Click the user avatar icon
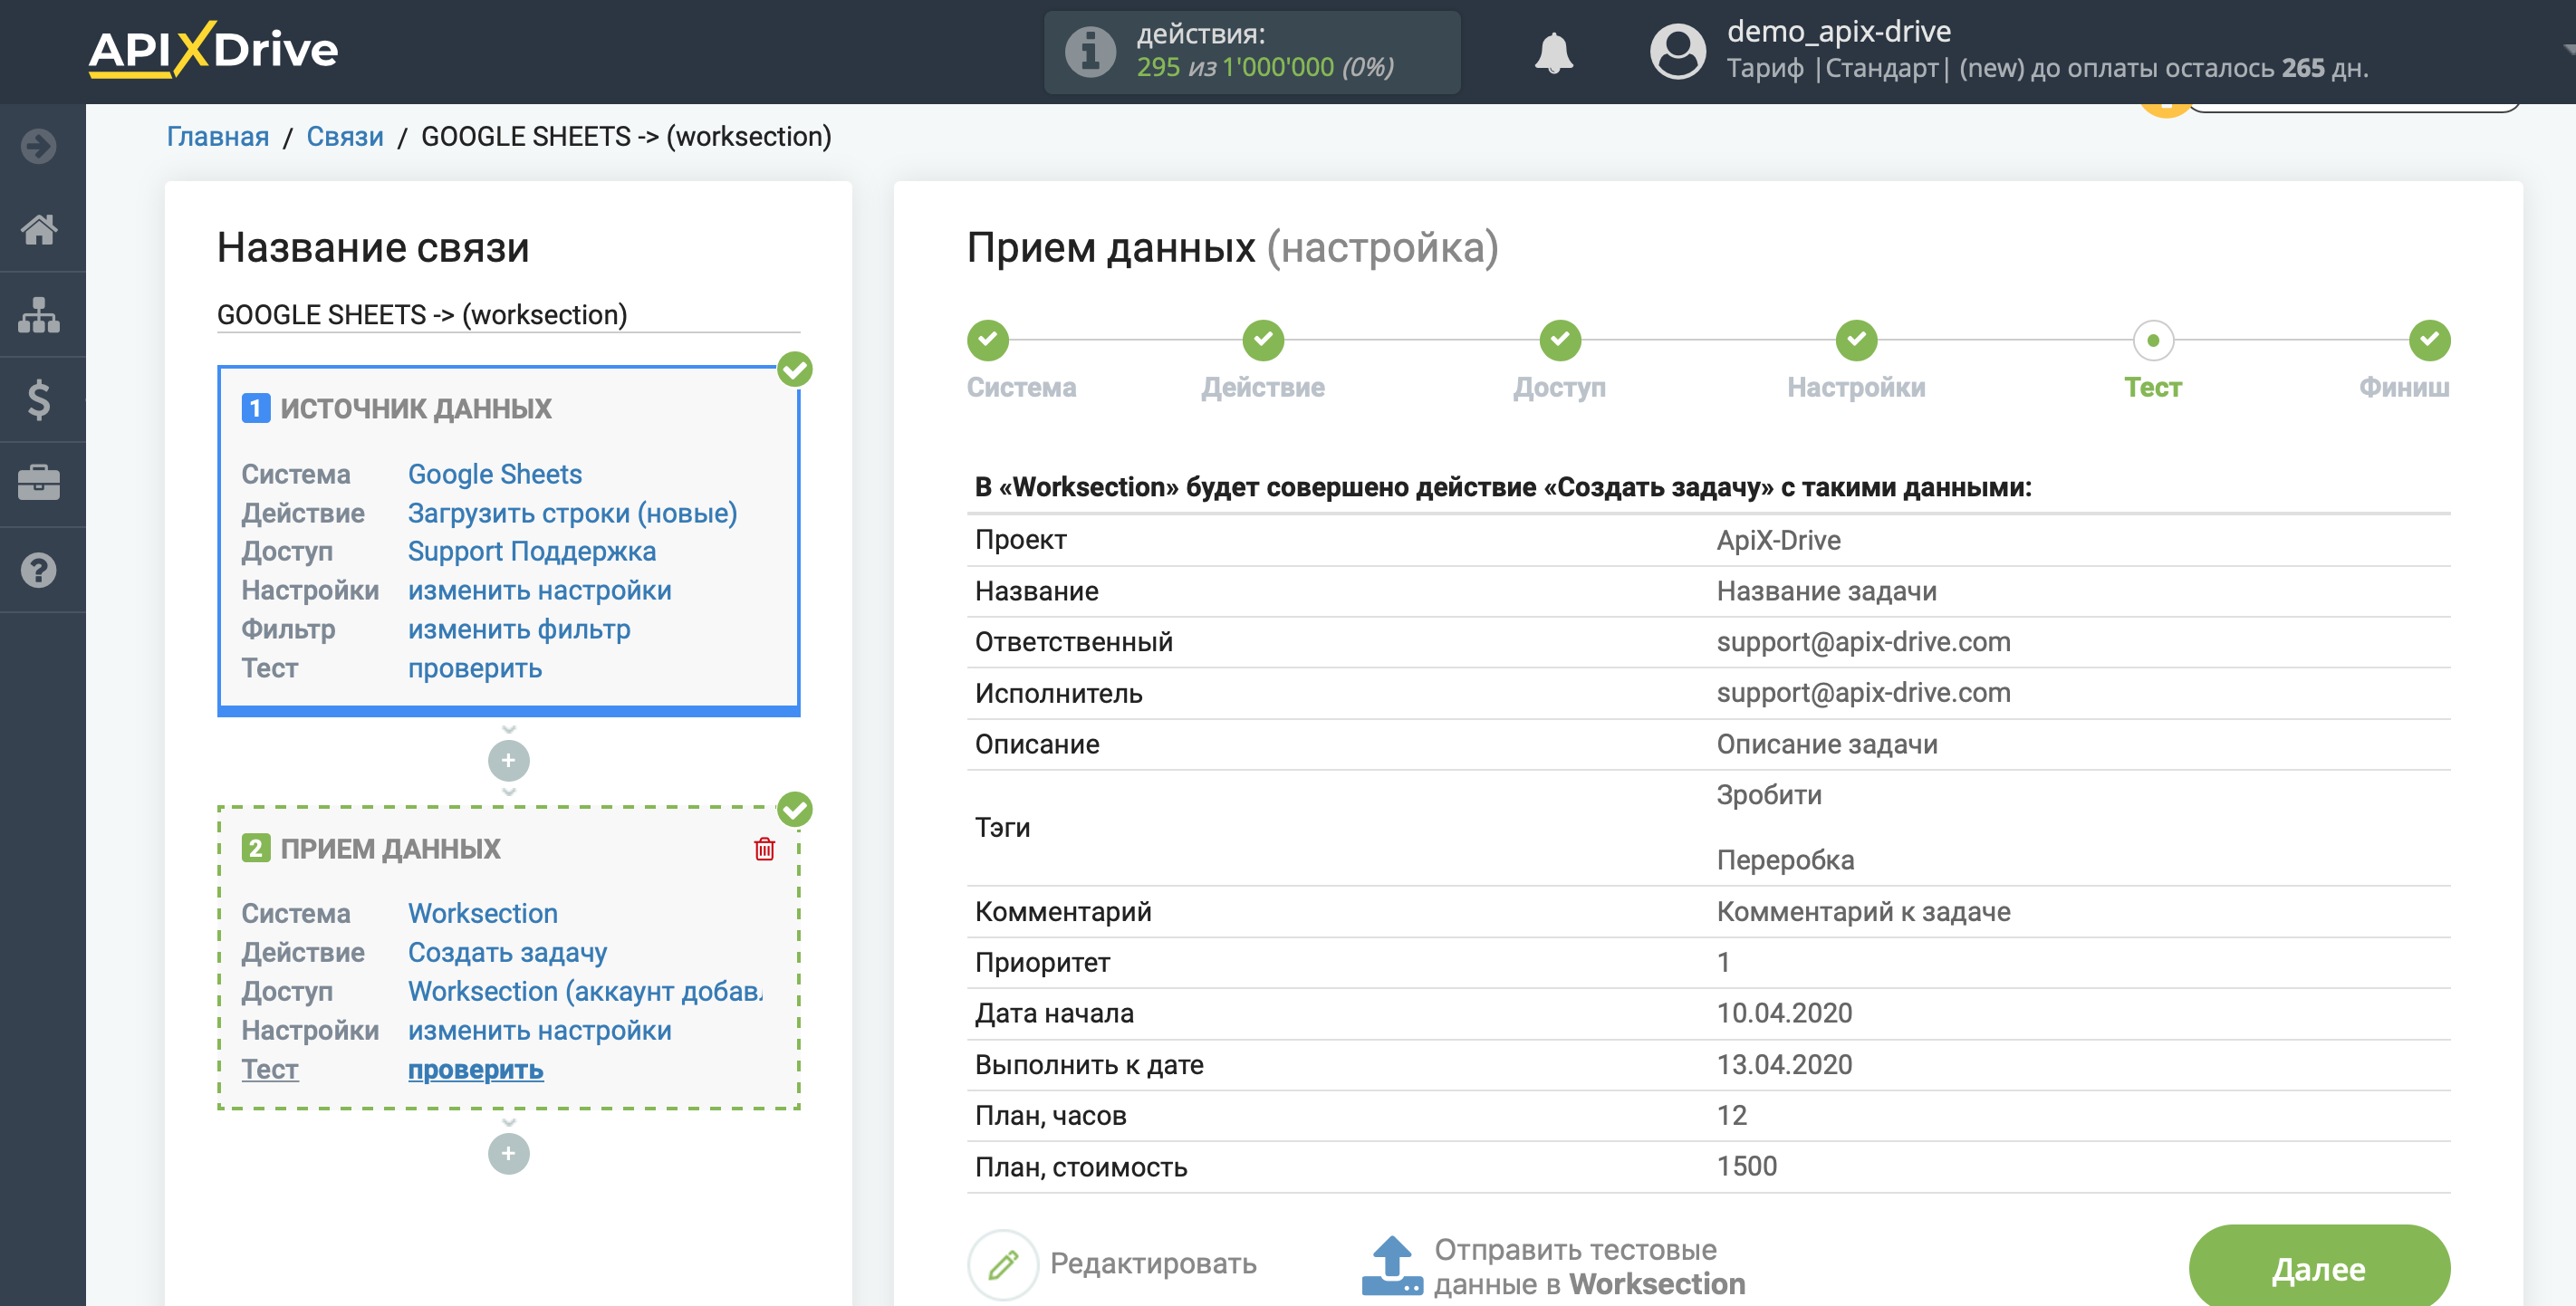 1677,52
